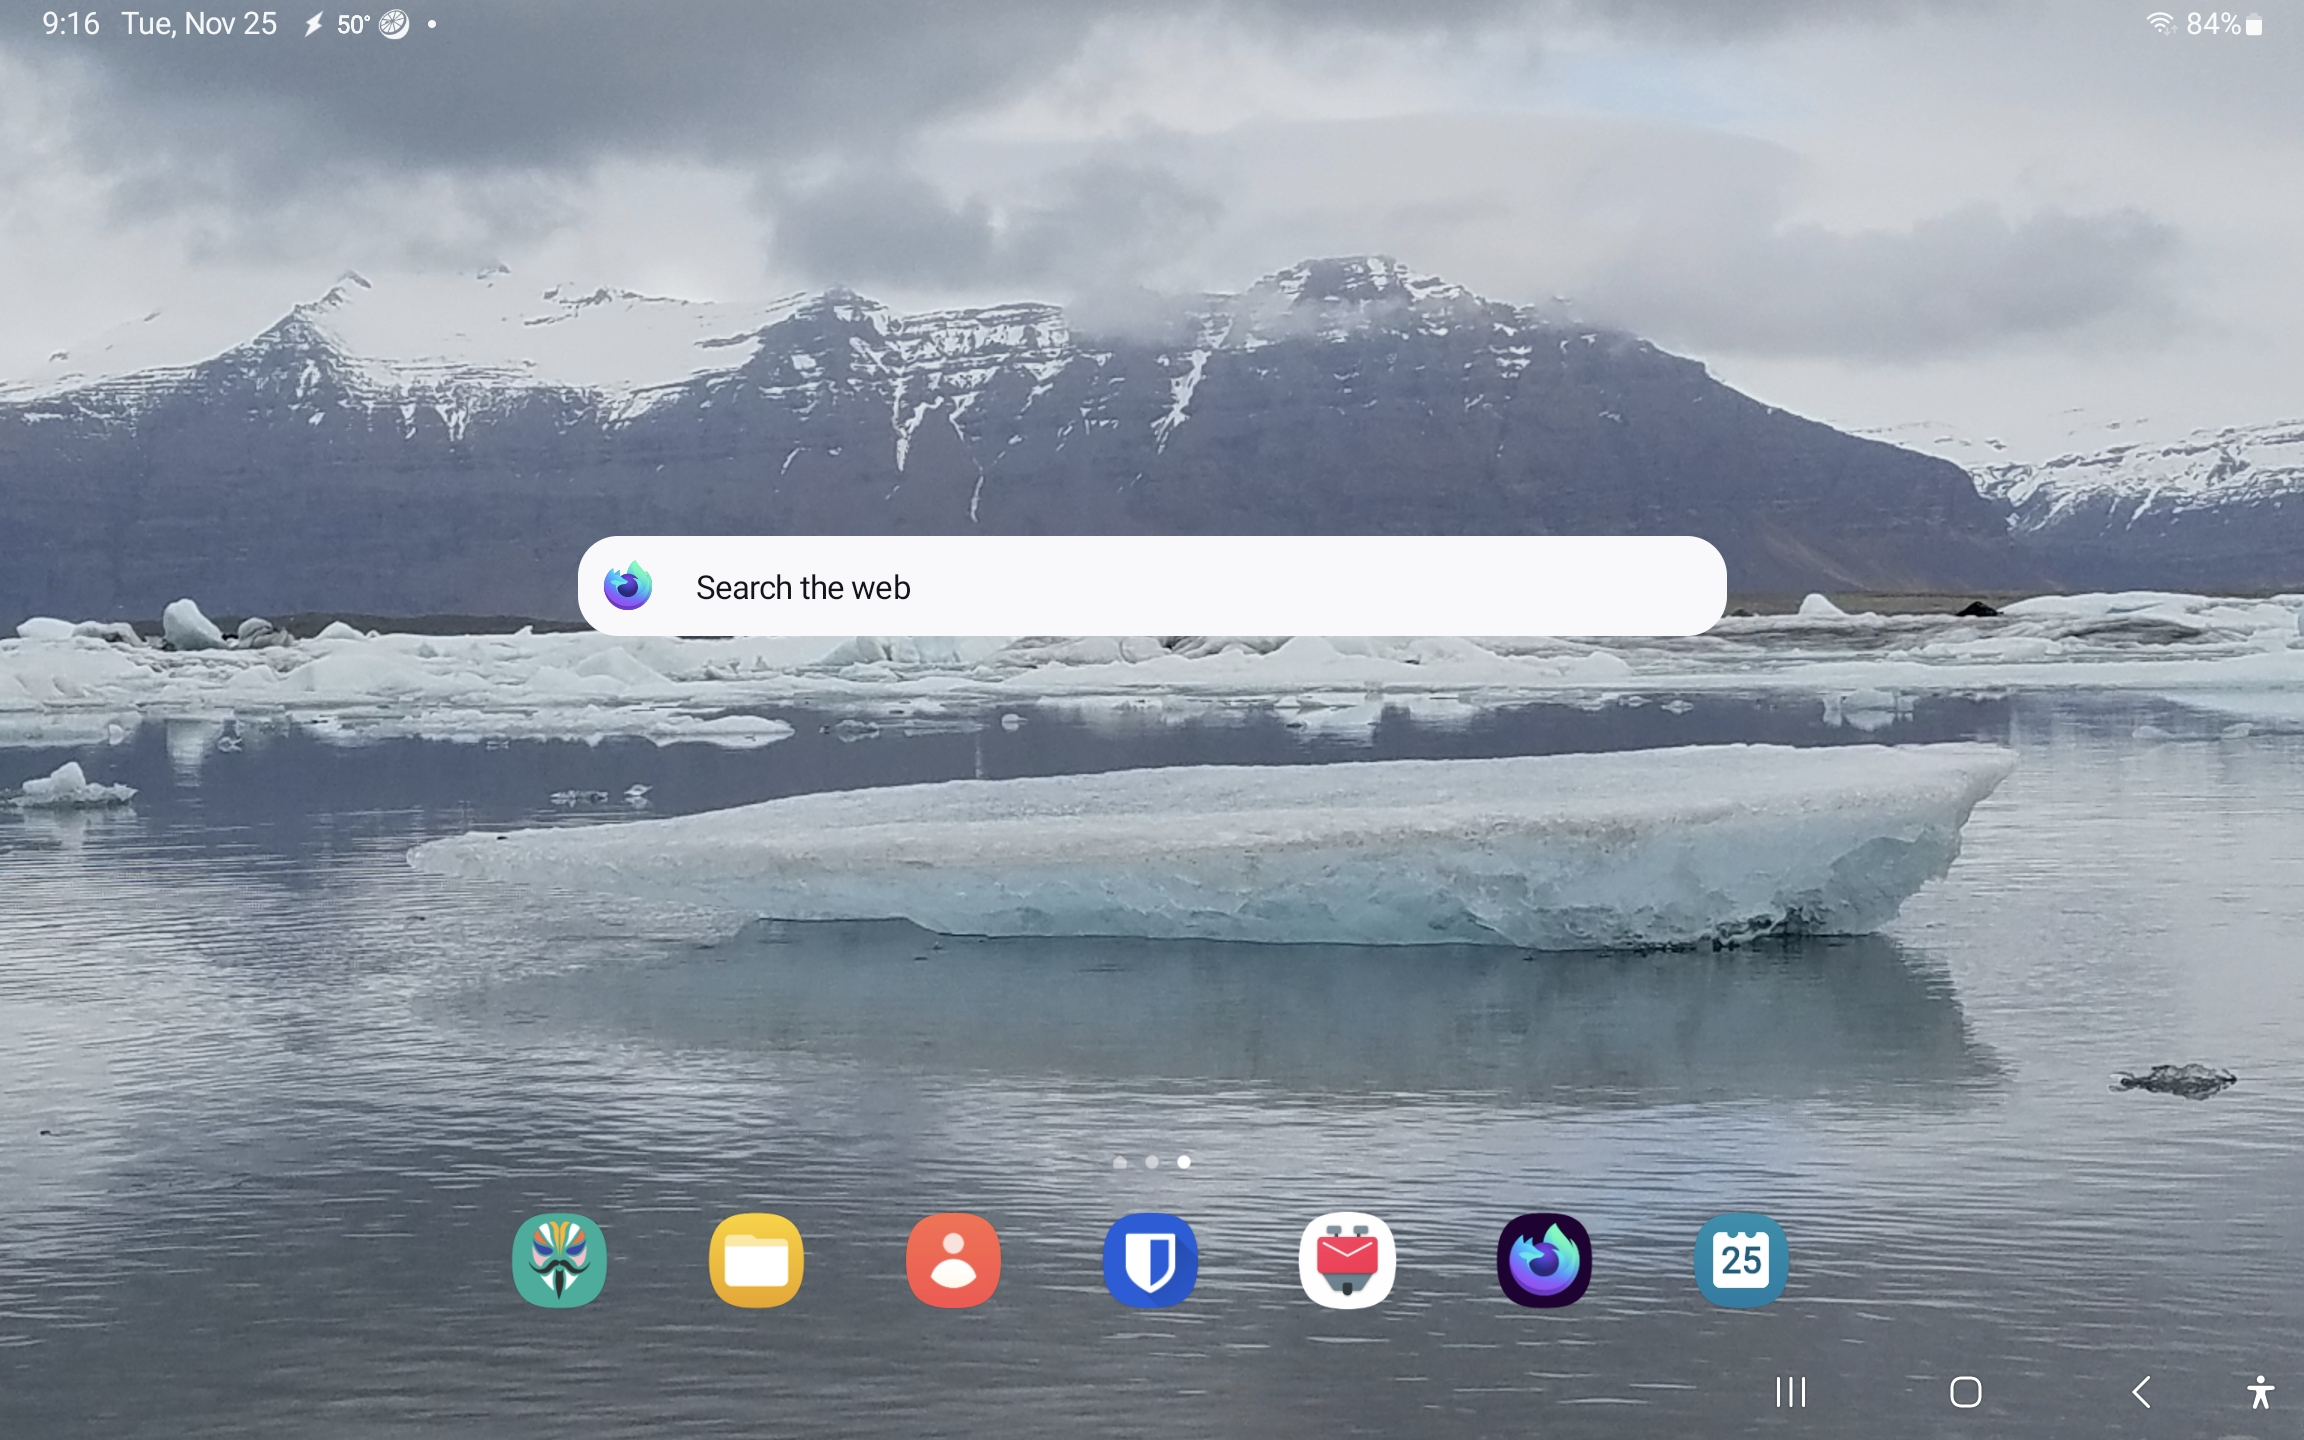Open the Magisk app from the dock

(x=559, y=1260)
